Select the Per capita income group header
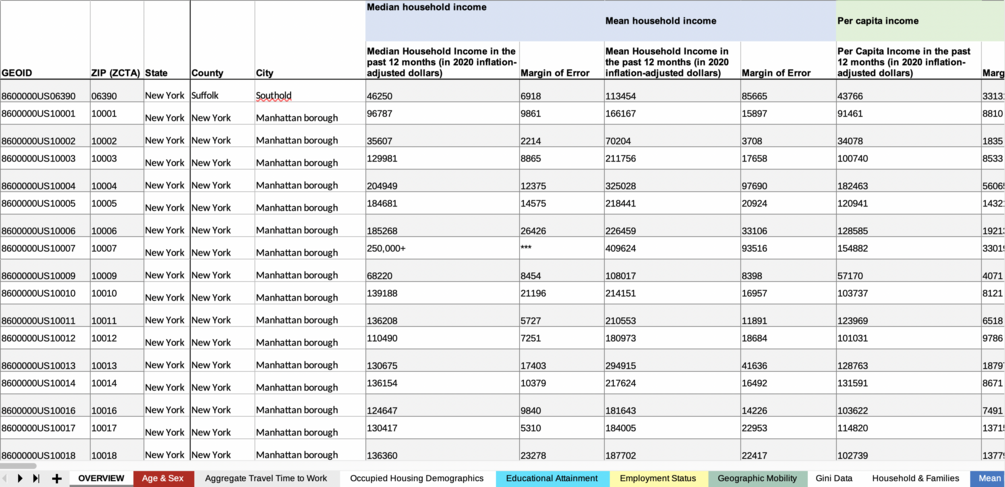This screenshot has height=487, width=1005. [x=877, y=21]
